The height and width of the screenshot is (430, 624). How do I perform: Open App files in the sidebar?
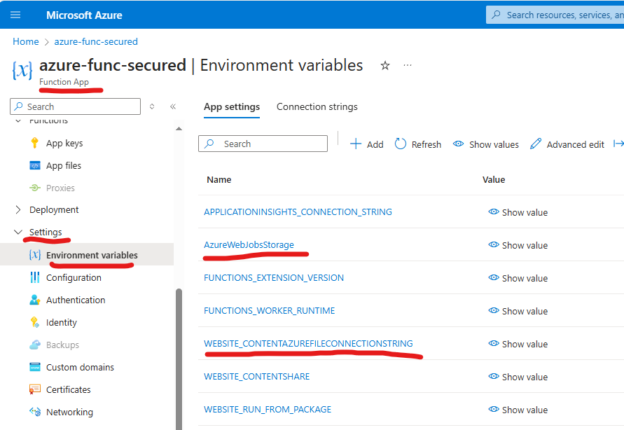(63, 165)
